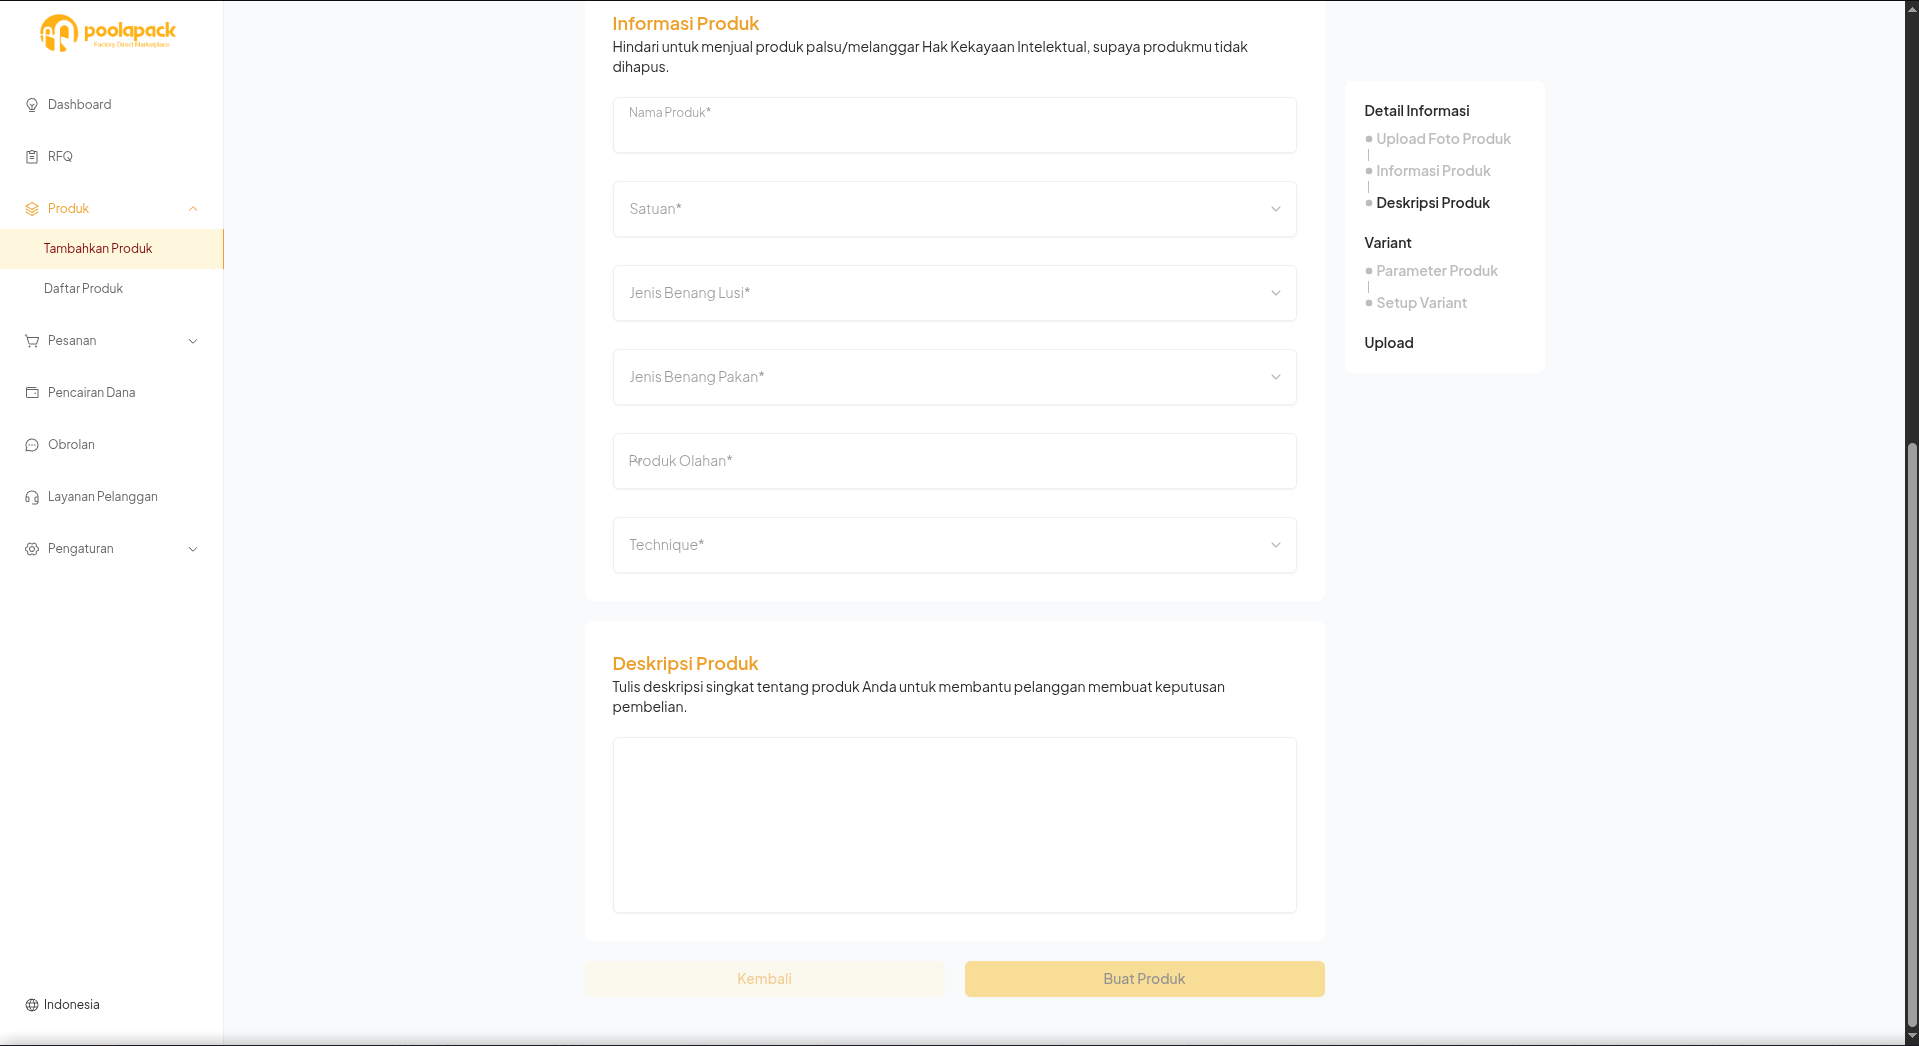Expand the Pesanan submenu chevron
1919x1046 pixels.
tap(193, 341)
